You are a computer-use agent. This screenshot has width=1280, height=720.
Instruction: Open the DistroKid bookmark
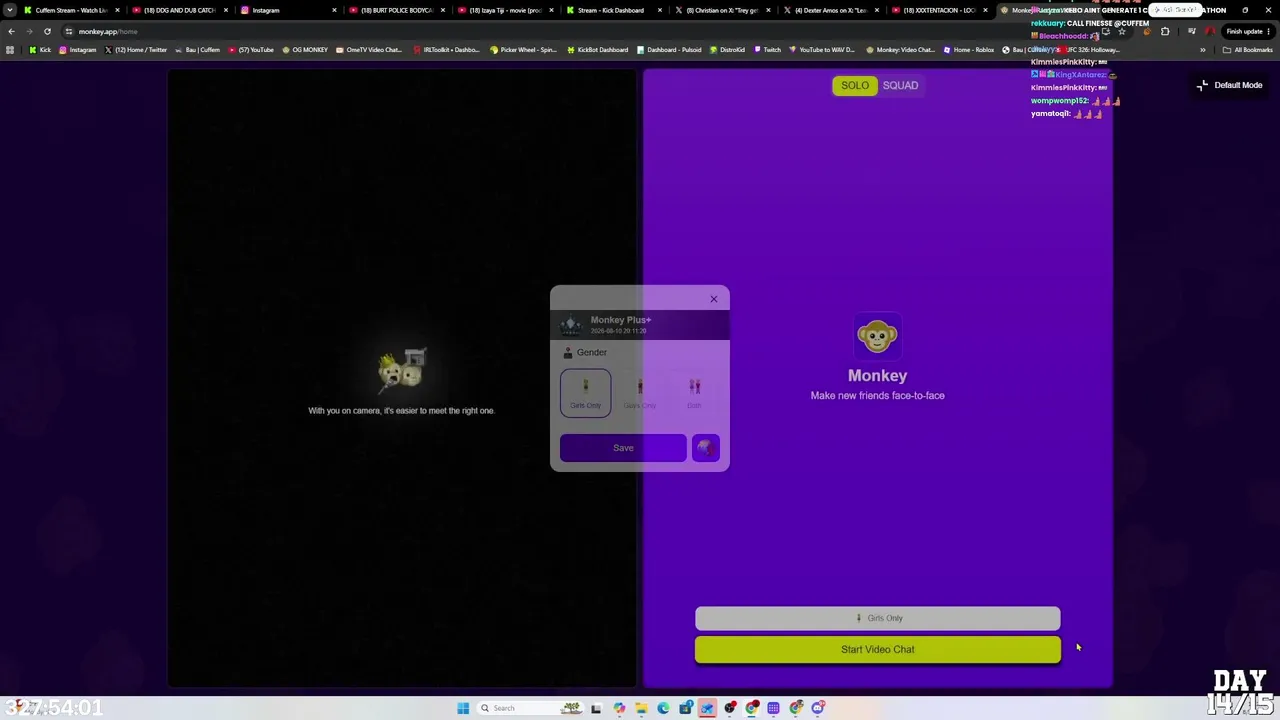click(x=727, y=50)
